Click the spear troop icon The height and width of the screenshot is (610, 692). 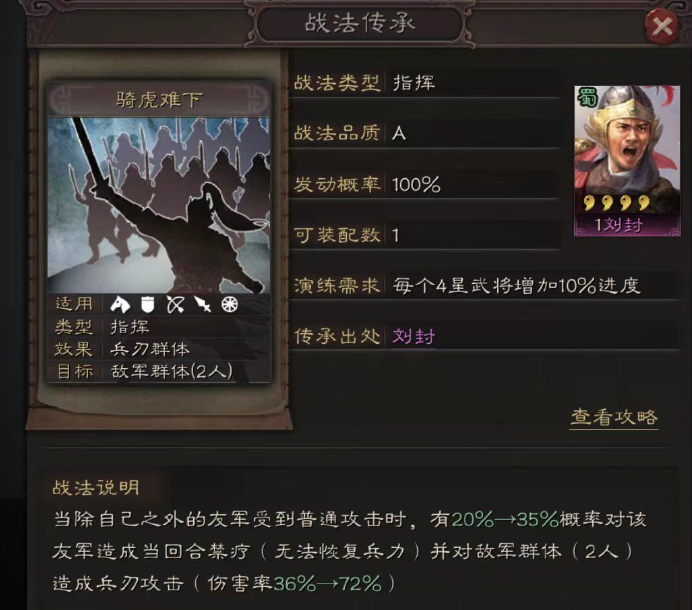(x=203, y=305)
